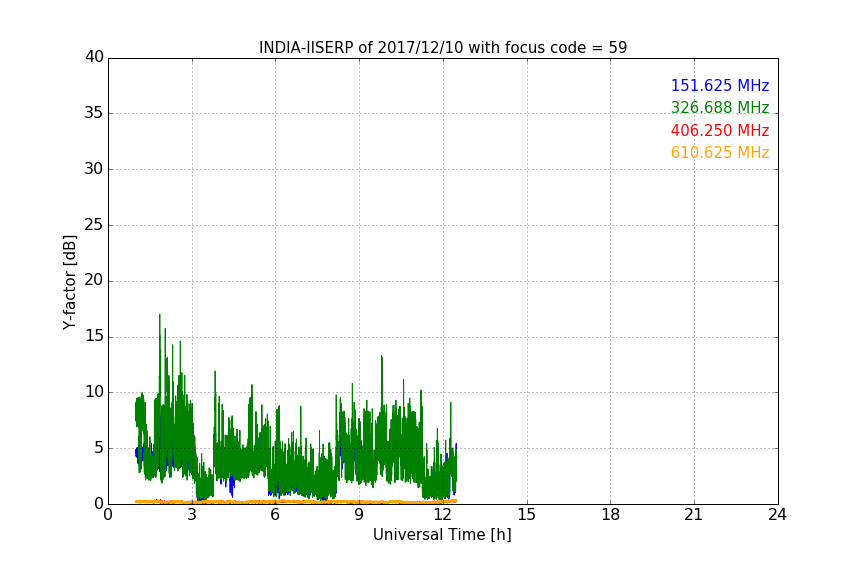Click the x-axis tick label 3
Screen dimensions: 864x576
click(x=192, y=515)
